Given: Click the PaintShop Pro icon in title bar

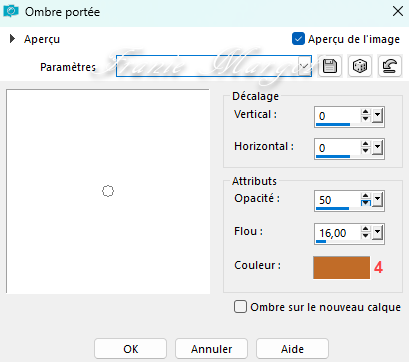Looking at the screenshot, I should click(x=11, y=11).
